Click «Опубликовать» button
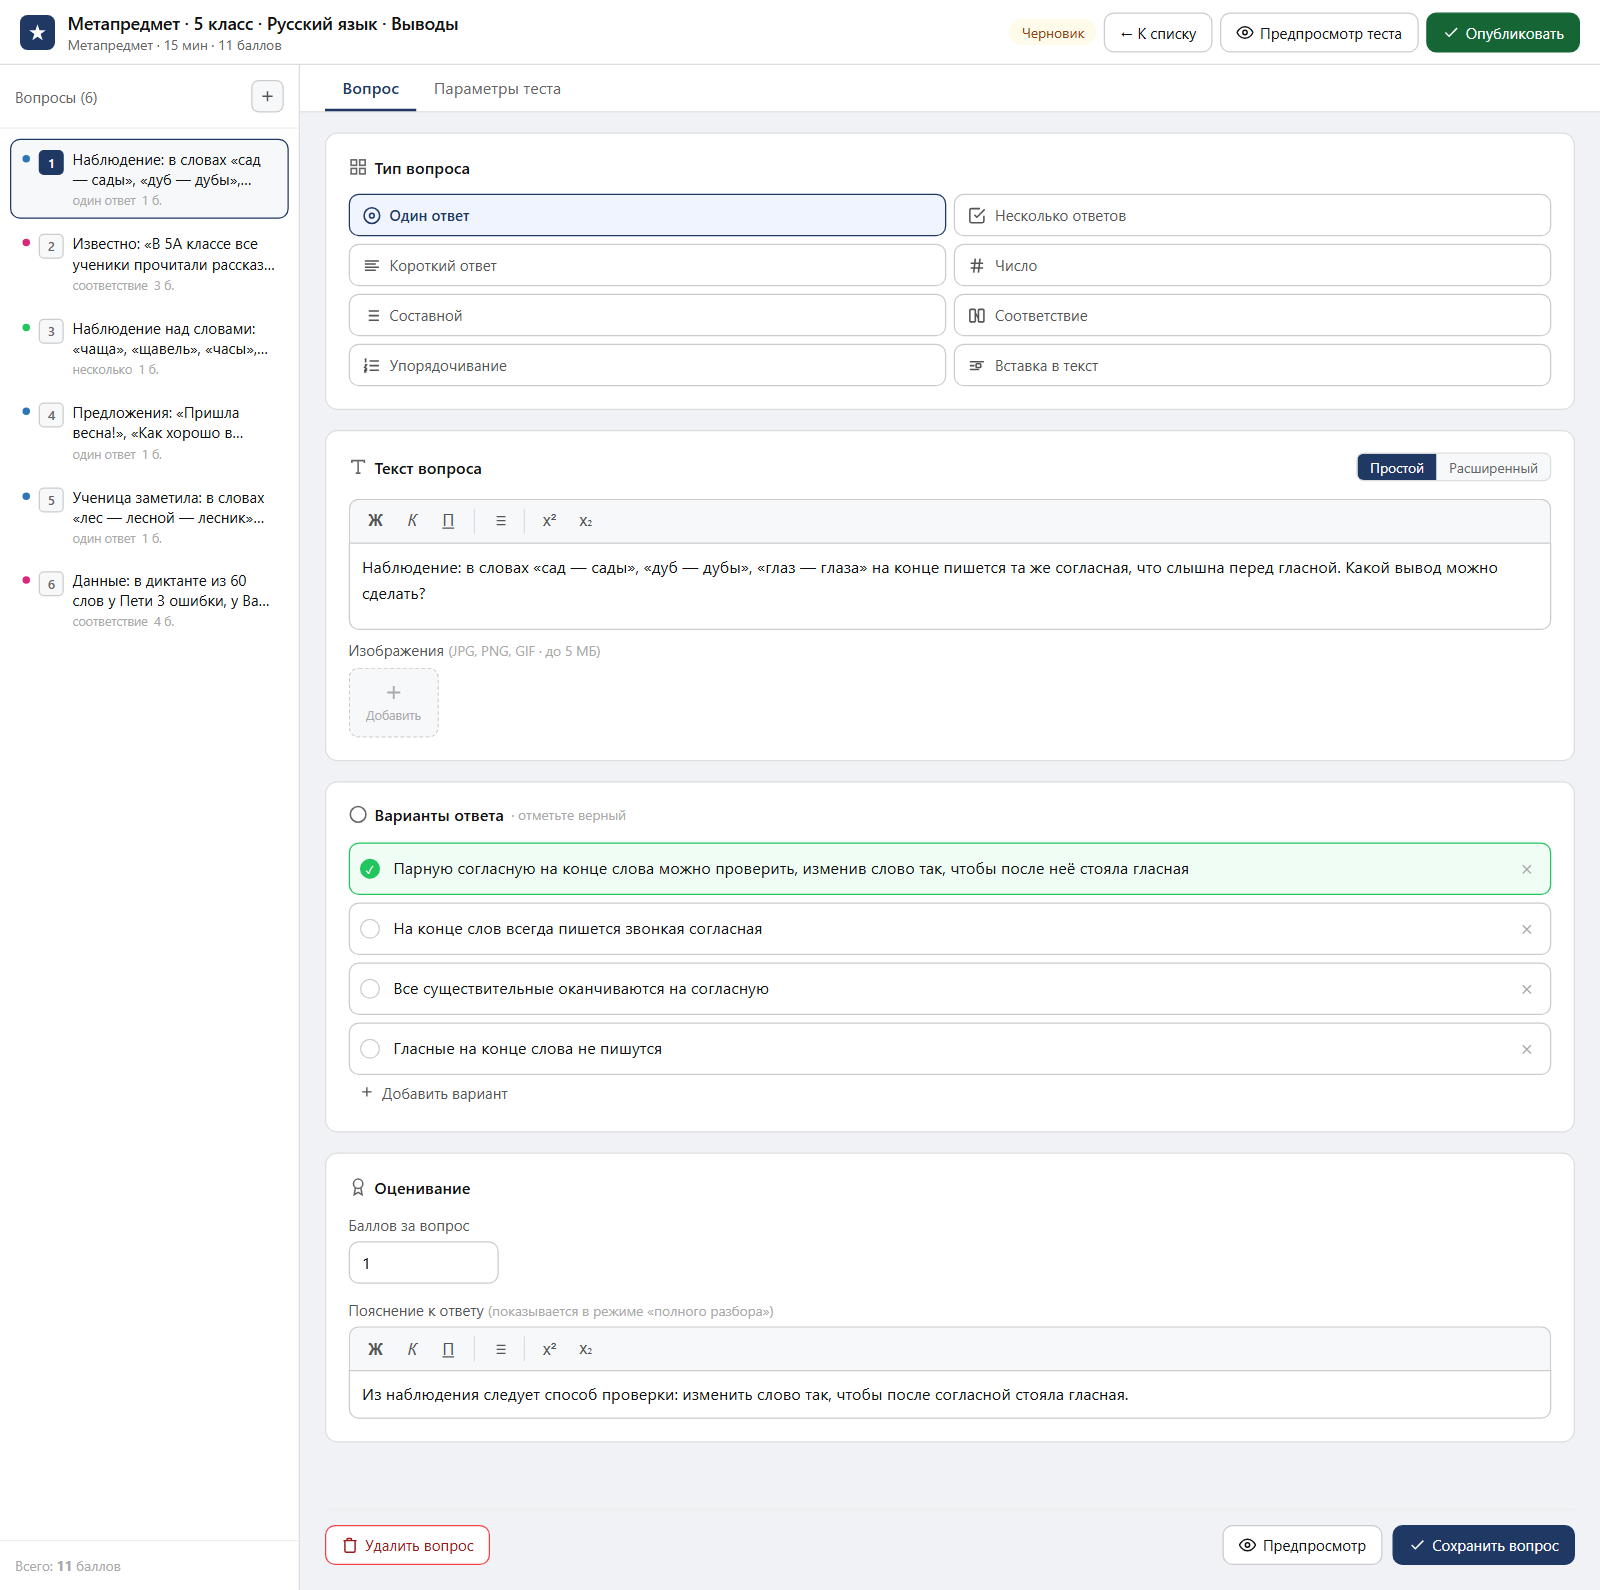The width and height of the screenshot is (1600, 1590). 1502,33
